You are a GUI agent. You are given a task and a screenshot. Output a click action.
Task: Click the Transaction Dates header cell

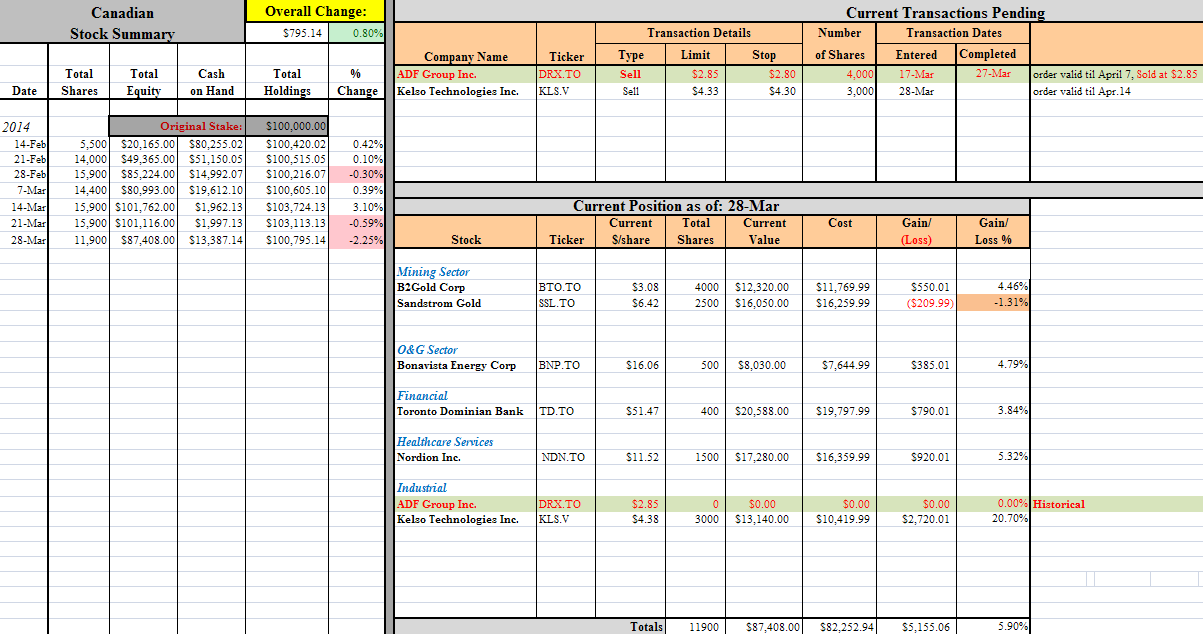click(x=954, y=33)
